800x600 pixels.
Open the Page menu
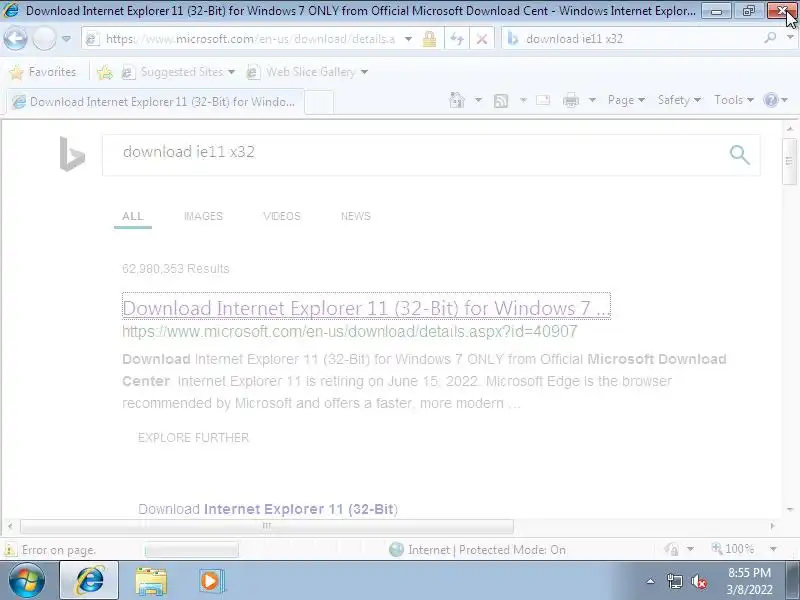626,100
